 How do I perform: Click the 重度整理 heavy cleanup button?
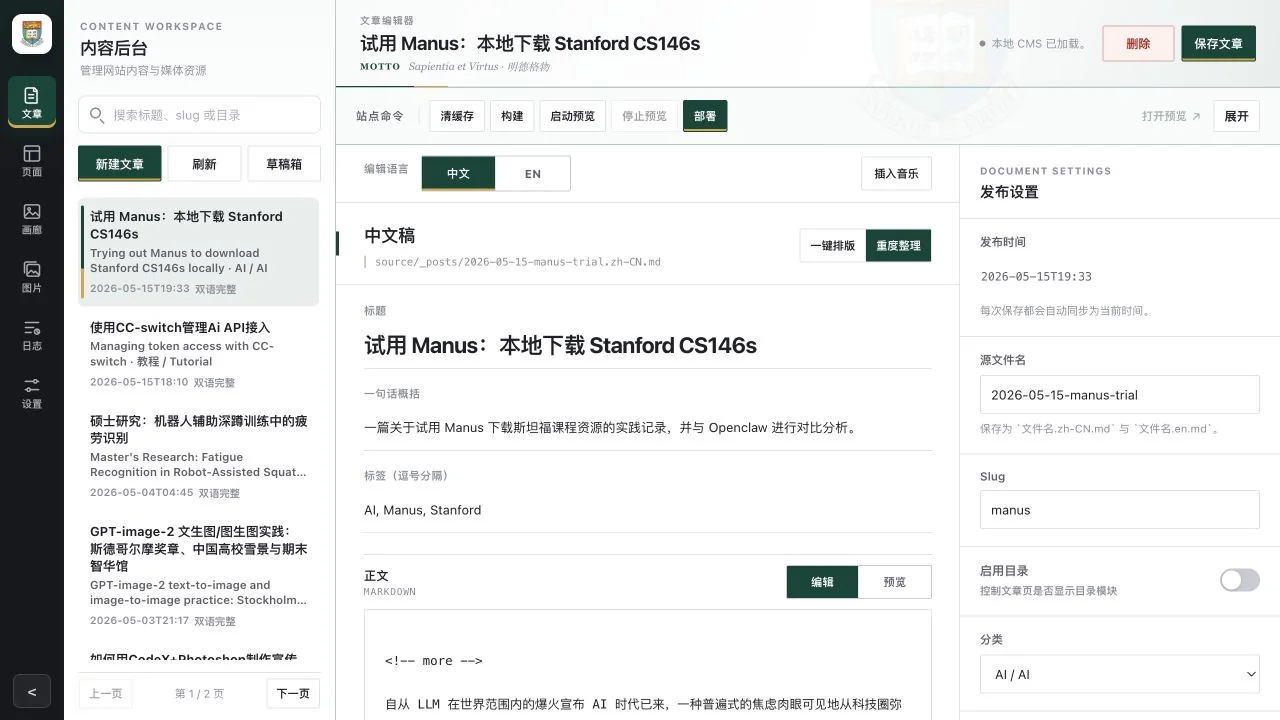tap(898, 245)
